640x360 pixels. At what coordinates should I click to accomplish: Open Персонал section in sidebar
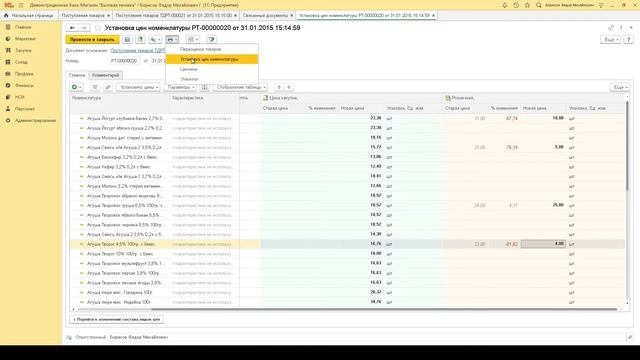coord(25,109)
